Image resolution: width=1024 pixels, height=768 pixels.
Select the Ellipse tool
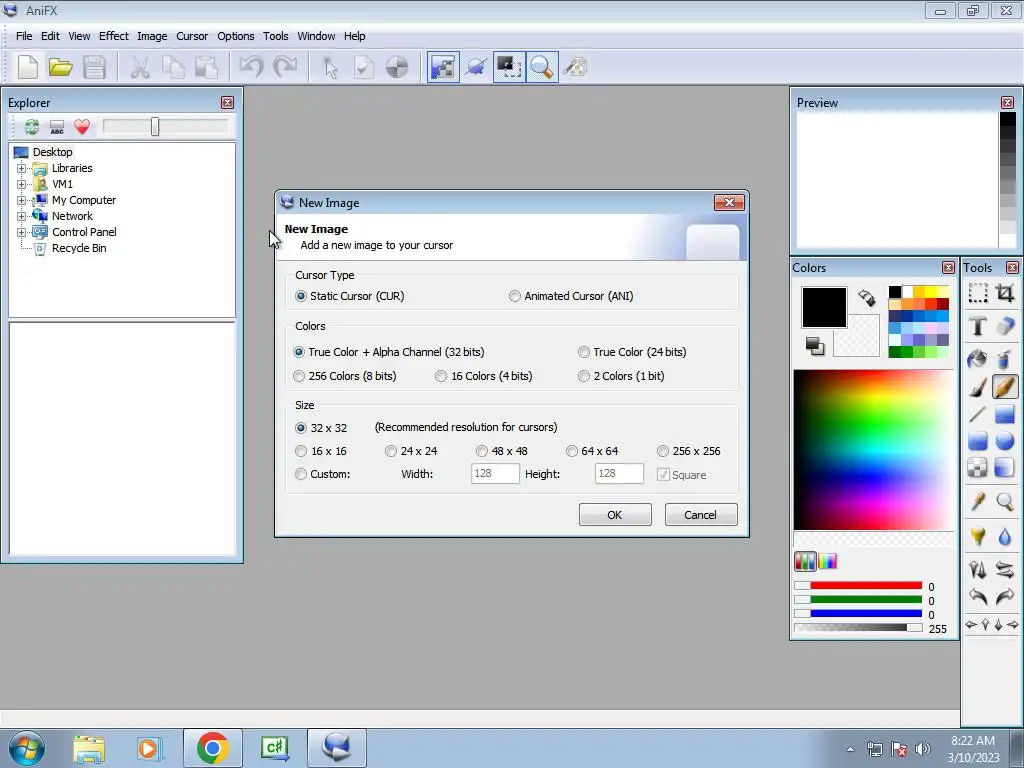(1005, 441)
